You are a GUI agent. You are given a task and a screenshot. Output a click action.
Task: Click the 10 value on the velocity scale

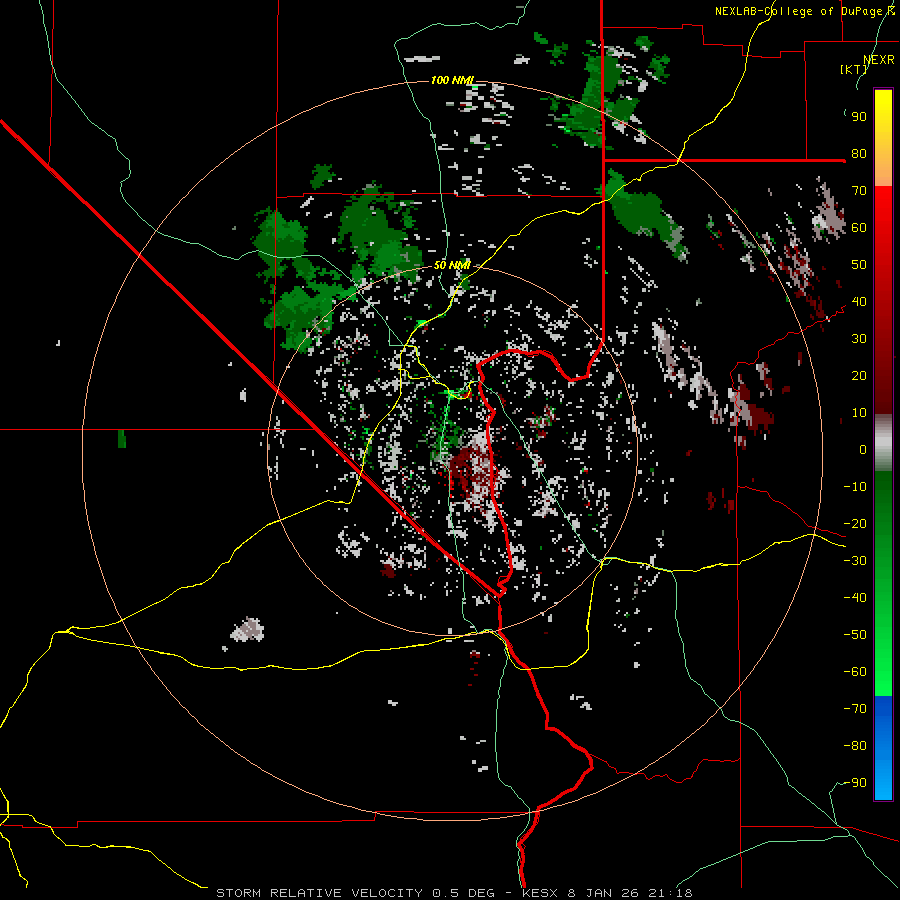859,413
